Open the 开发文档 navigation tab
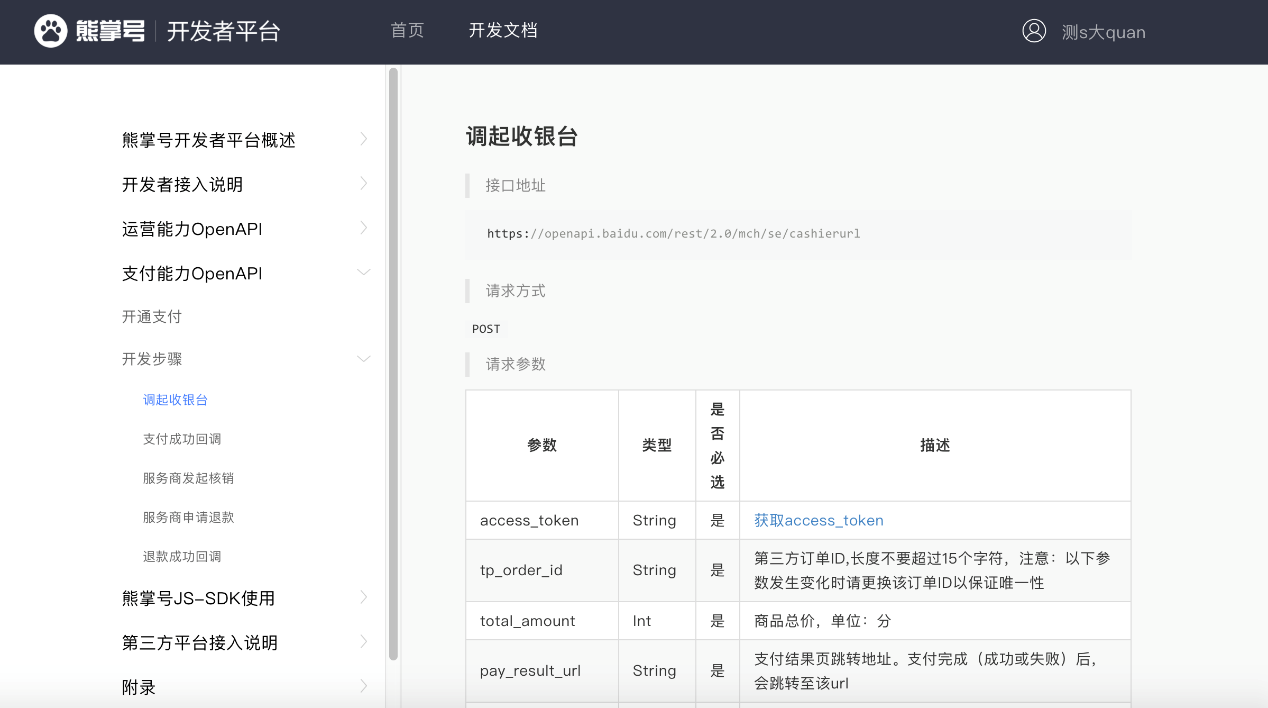Image resolution: width=1268 pixels, height=708 pixels. coord(503,31)
